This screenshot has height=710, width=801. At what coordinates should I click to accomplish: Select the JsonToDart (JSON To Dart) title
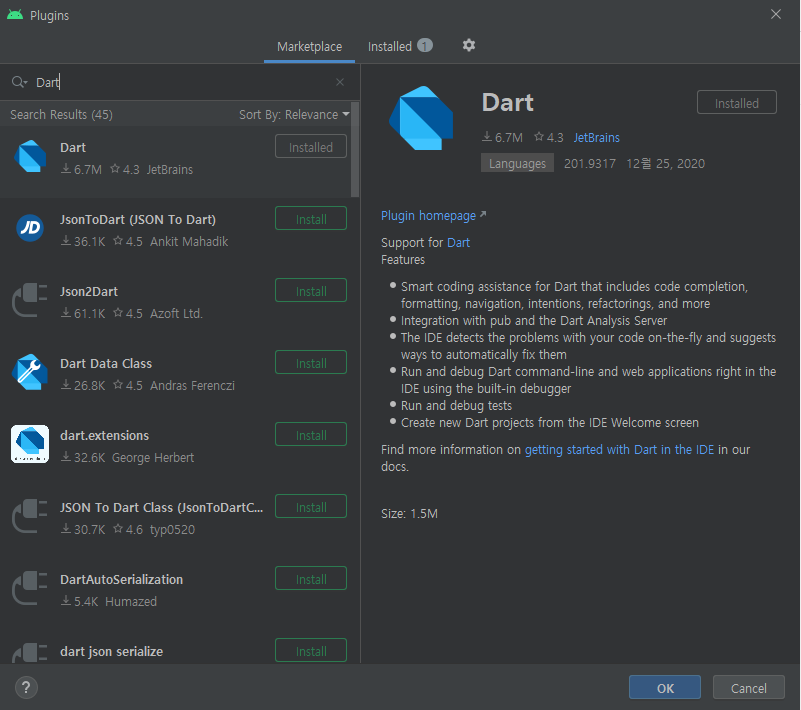[x=138, y=220]
